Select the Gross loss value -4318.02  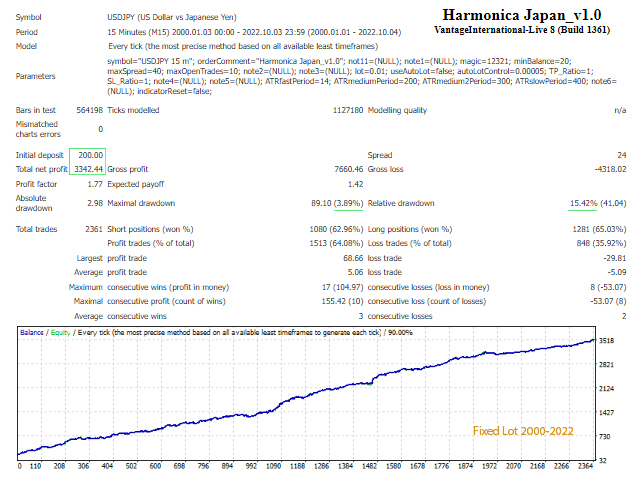[611, 169]
